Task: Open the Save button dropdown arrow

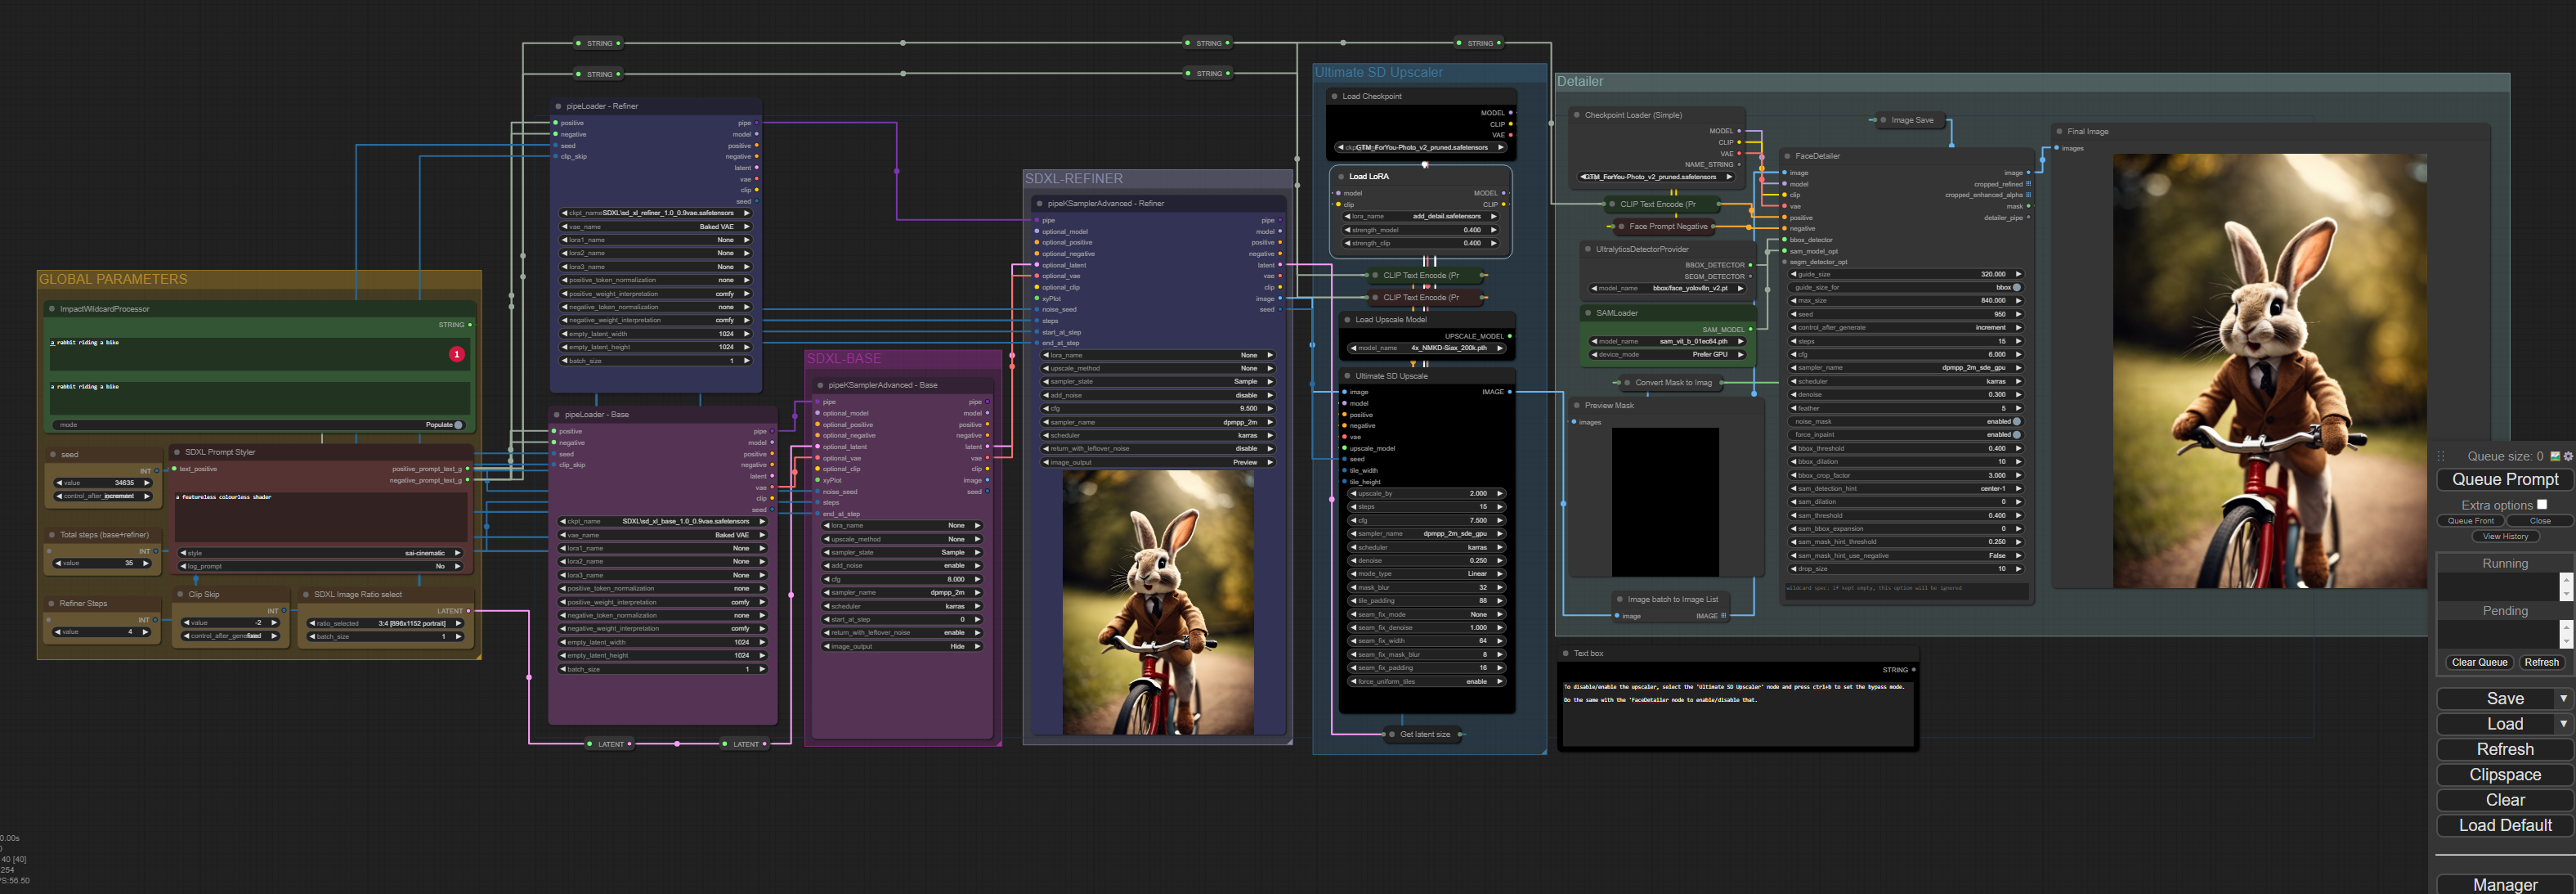Action: [x=2564, y=699]
